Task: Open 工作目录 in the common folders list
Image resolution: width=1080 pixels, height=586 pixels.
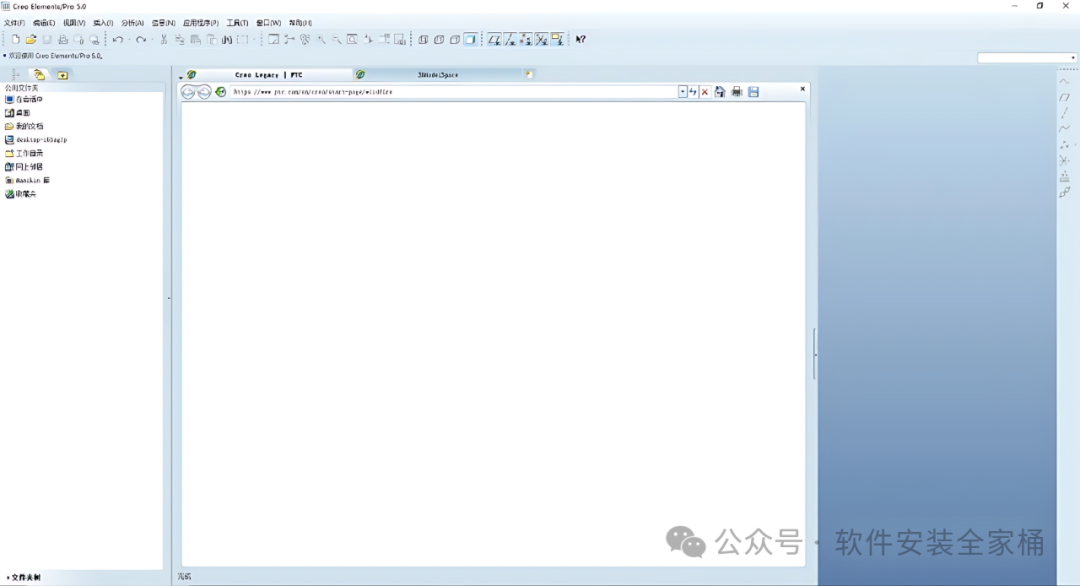Action: (24, 153)
